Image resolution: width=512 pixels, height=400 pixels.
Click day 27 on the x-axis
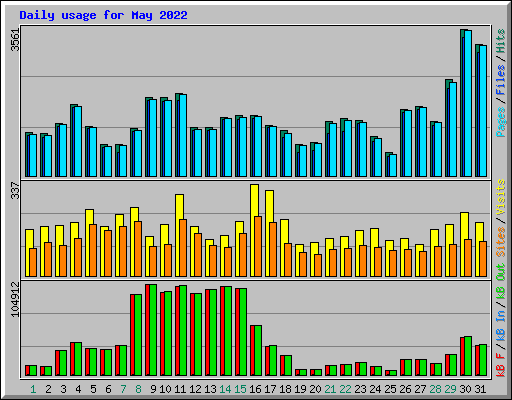tap(420, 389)
